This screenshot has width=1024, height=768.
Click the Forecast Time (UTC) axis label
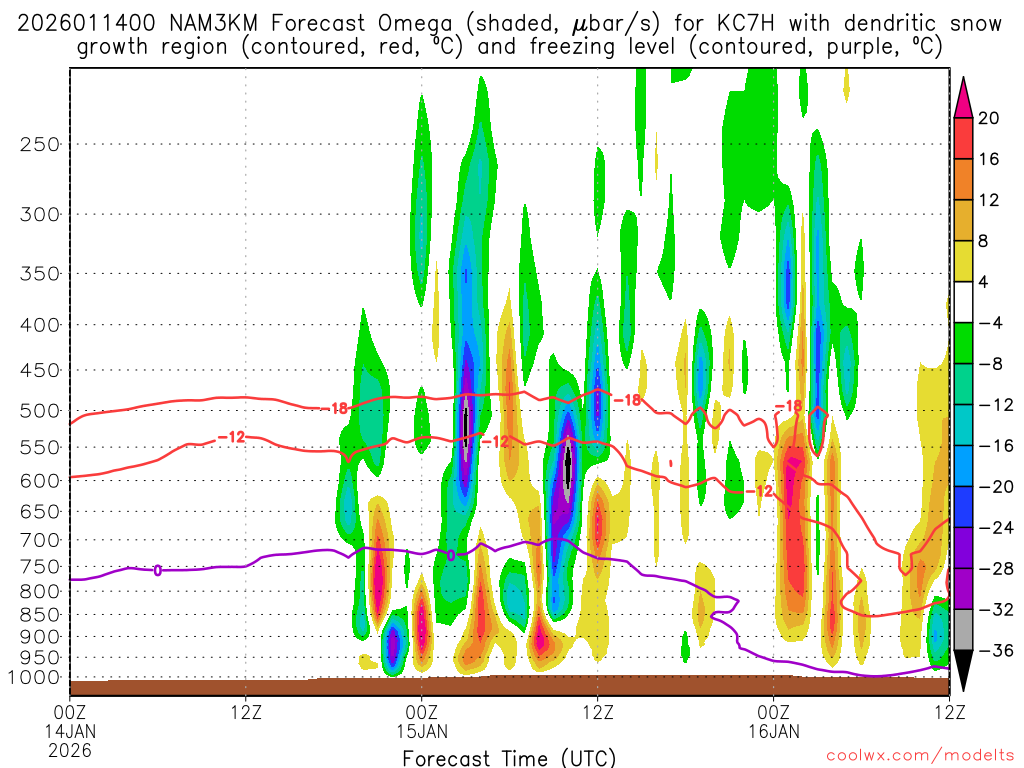tap(509, 758)
